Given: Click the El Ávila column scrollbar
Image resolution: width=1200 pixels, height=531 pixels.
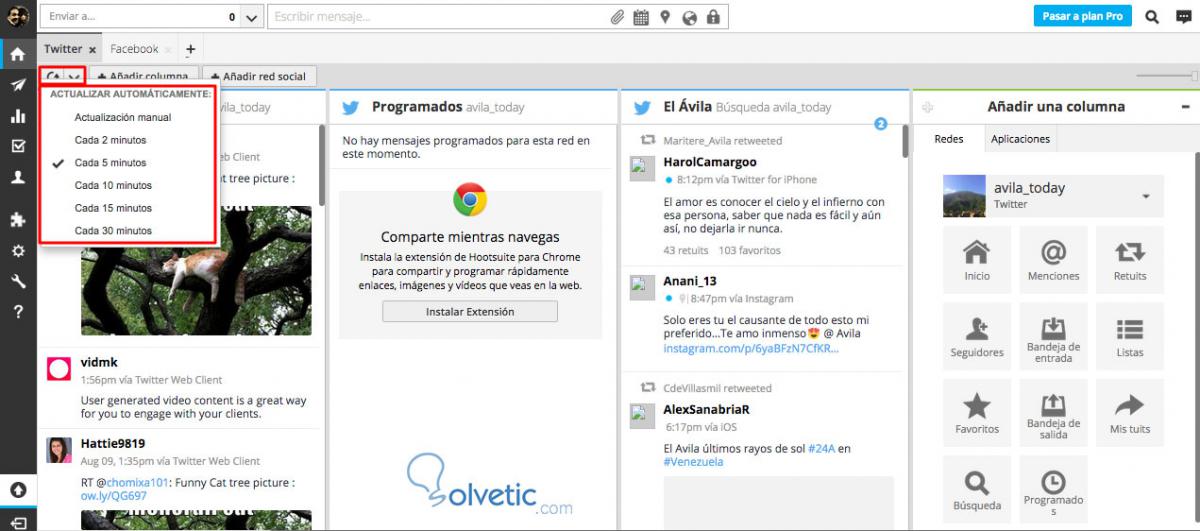Looking at the screenshot, I should click(905, 140).
